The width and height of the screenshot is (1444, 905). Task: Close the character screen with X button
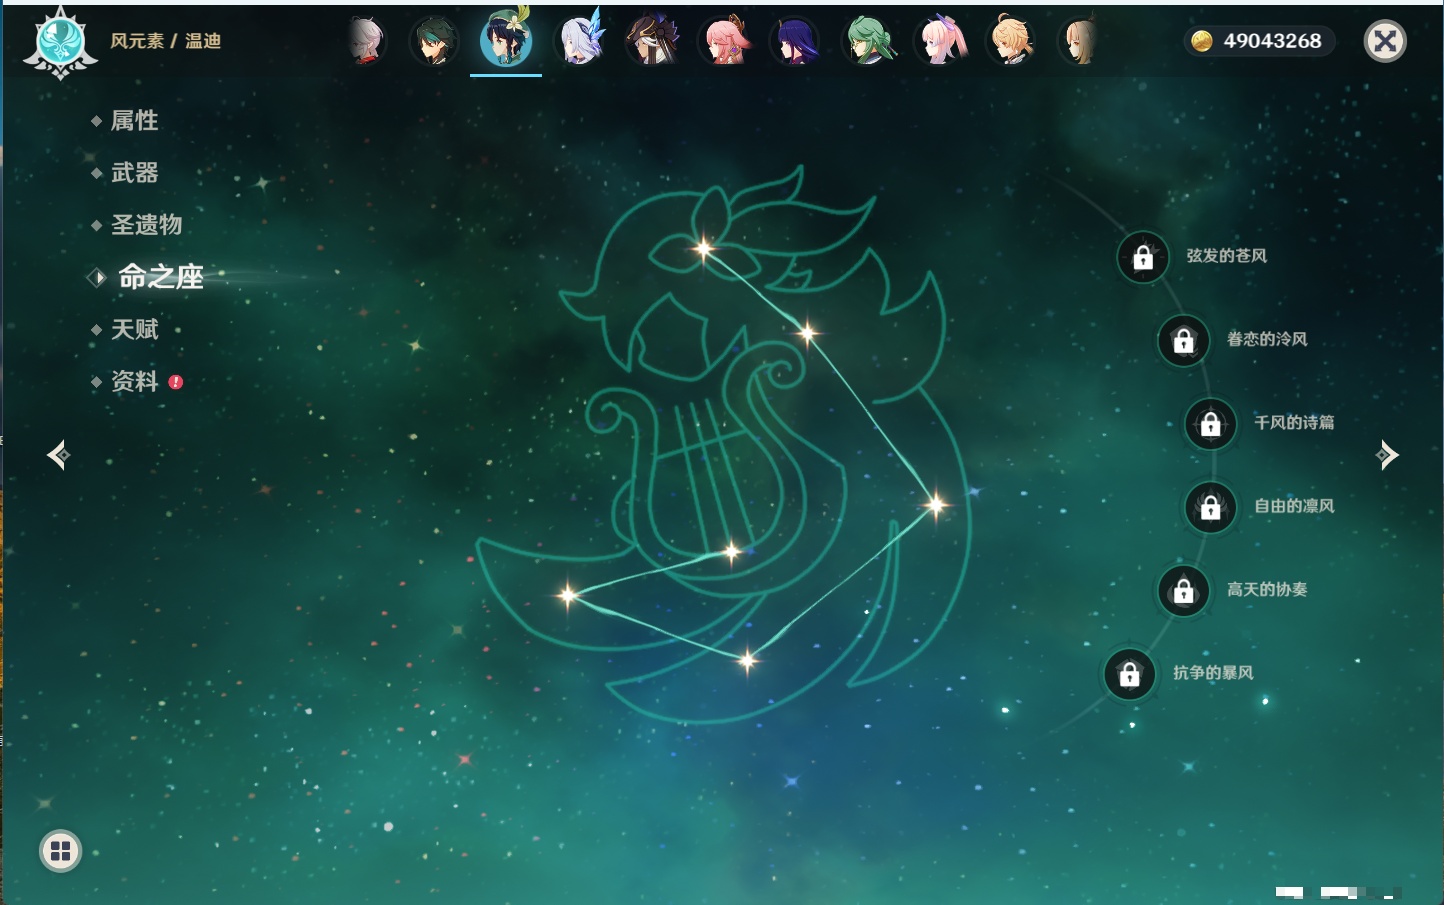click(1385, 41)
